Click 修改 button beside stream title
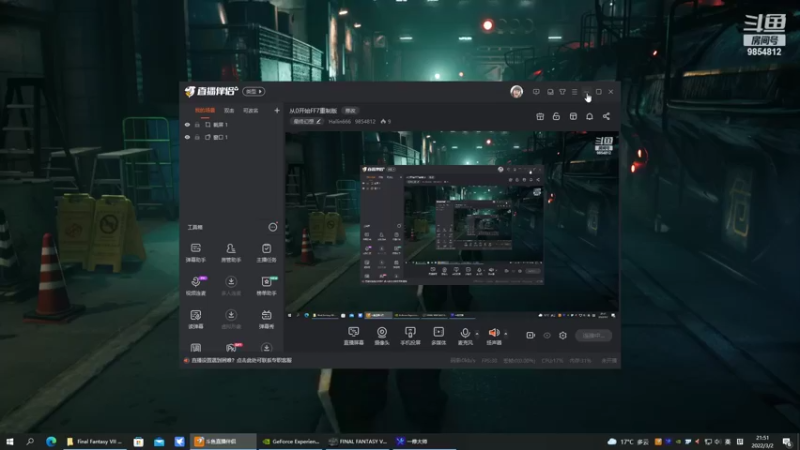 click(350, 110)
